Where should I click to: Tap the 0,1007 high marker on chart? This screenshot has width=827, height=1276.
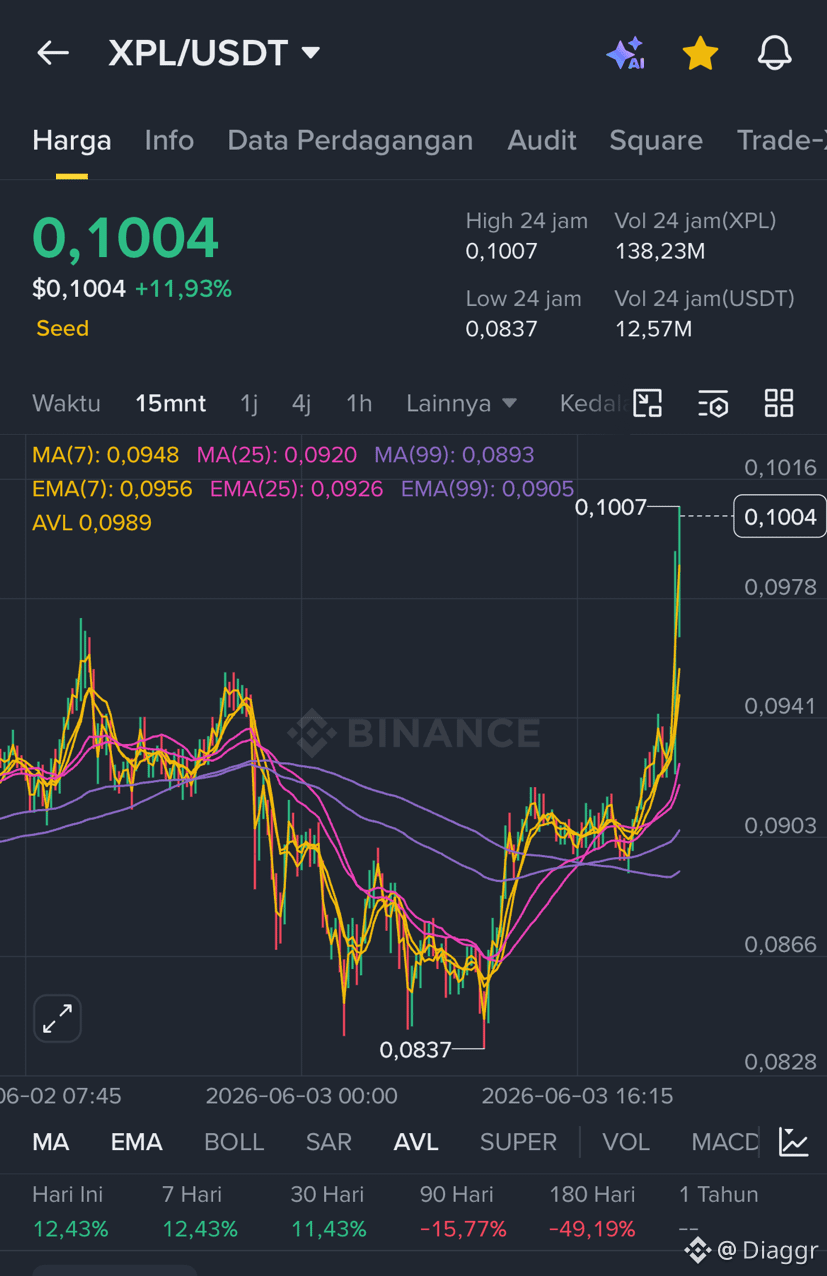coord(611,508)
